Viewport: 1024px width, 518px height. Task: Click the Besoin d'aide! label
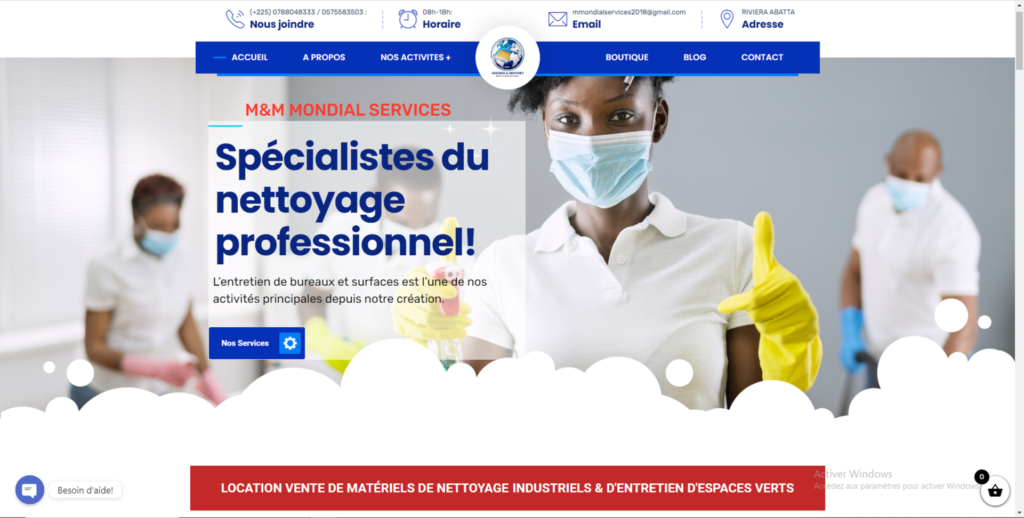point(85,490)
